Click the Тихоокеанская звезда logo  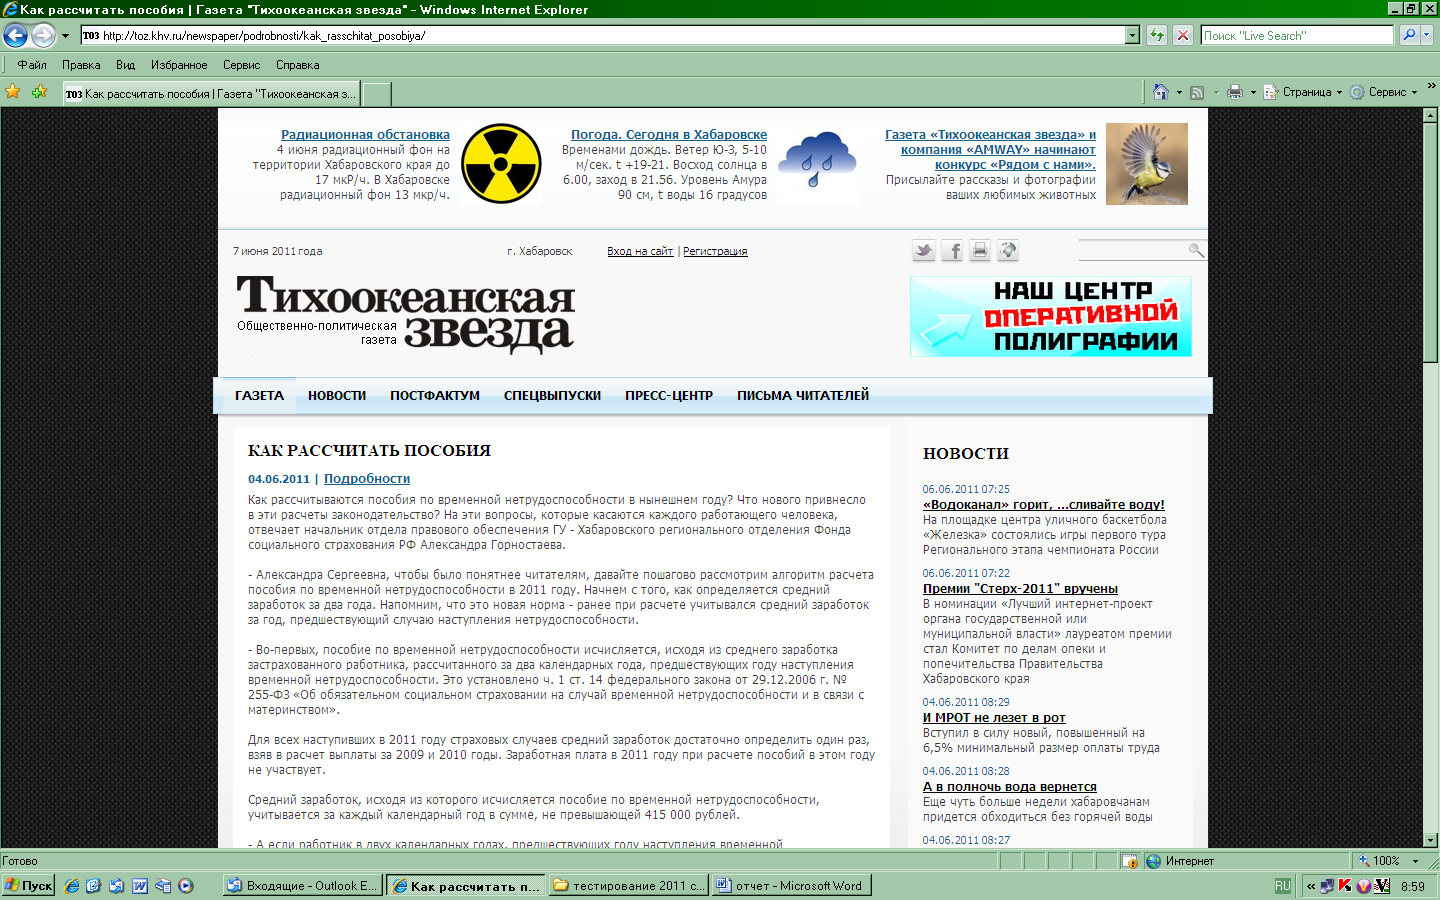[405, 314]
